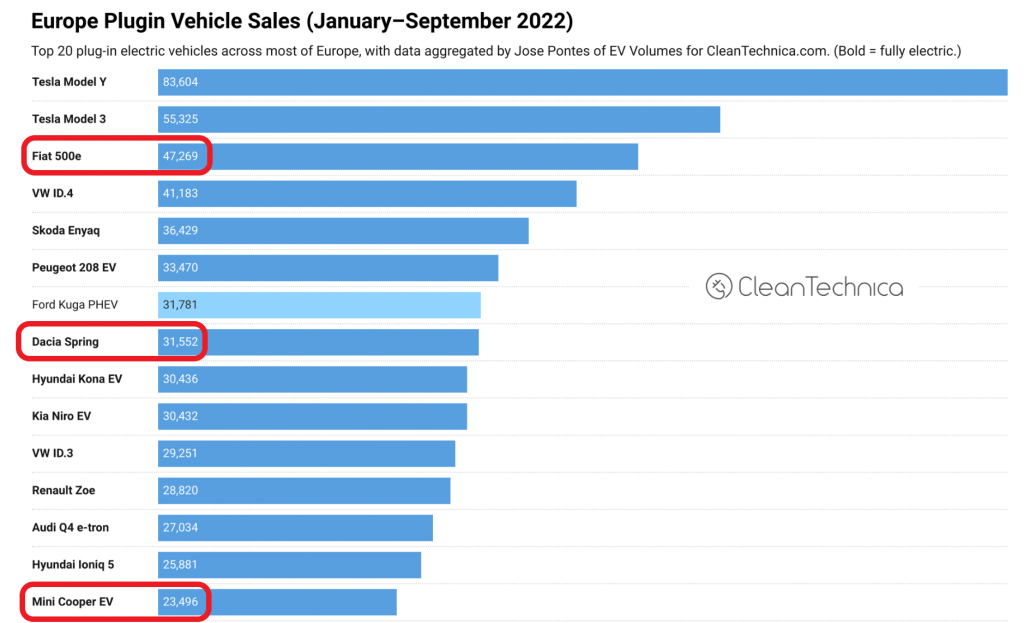Click the CleanTechnica watermark text
Image resolution: width=1024 pixels, height=623 pixels.
(820, 287)
